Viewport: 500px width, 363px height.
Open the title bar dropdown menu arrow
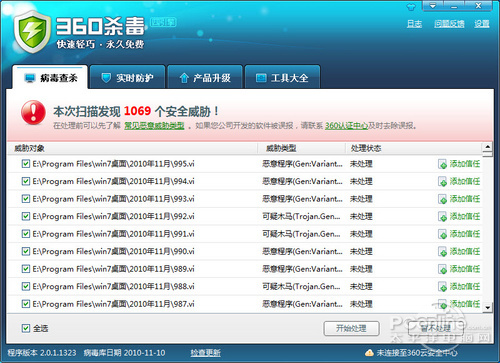pyautogui.click(x=433, y=6)
